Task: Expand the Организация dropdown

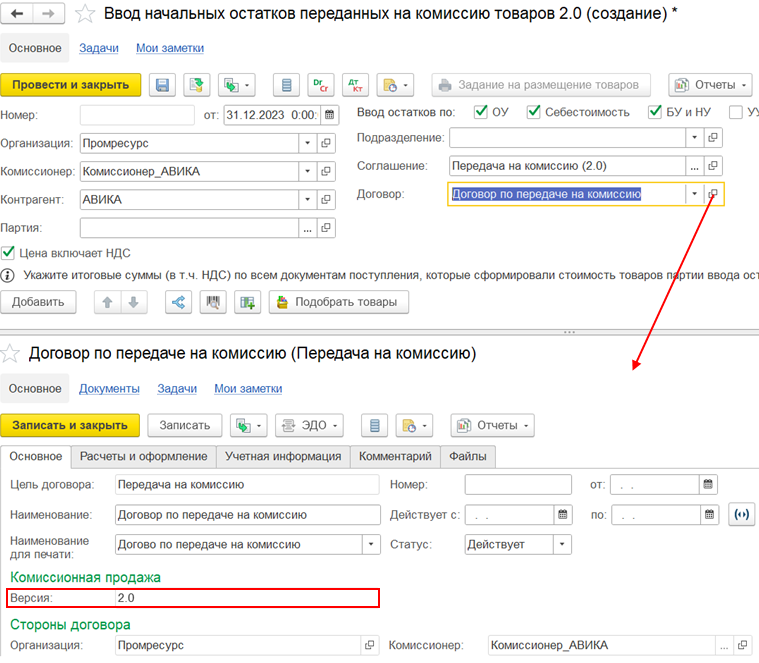Action: point(307,143)
